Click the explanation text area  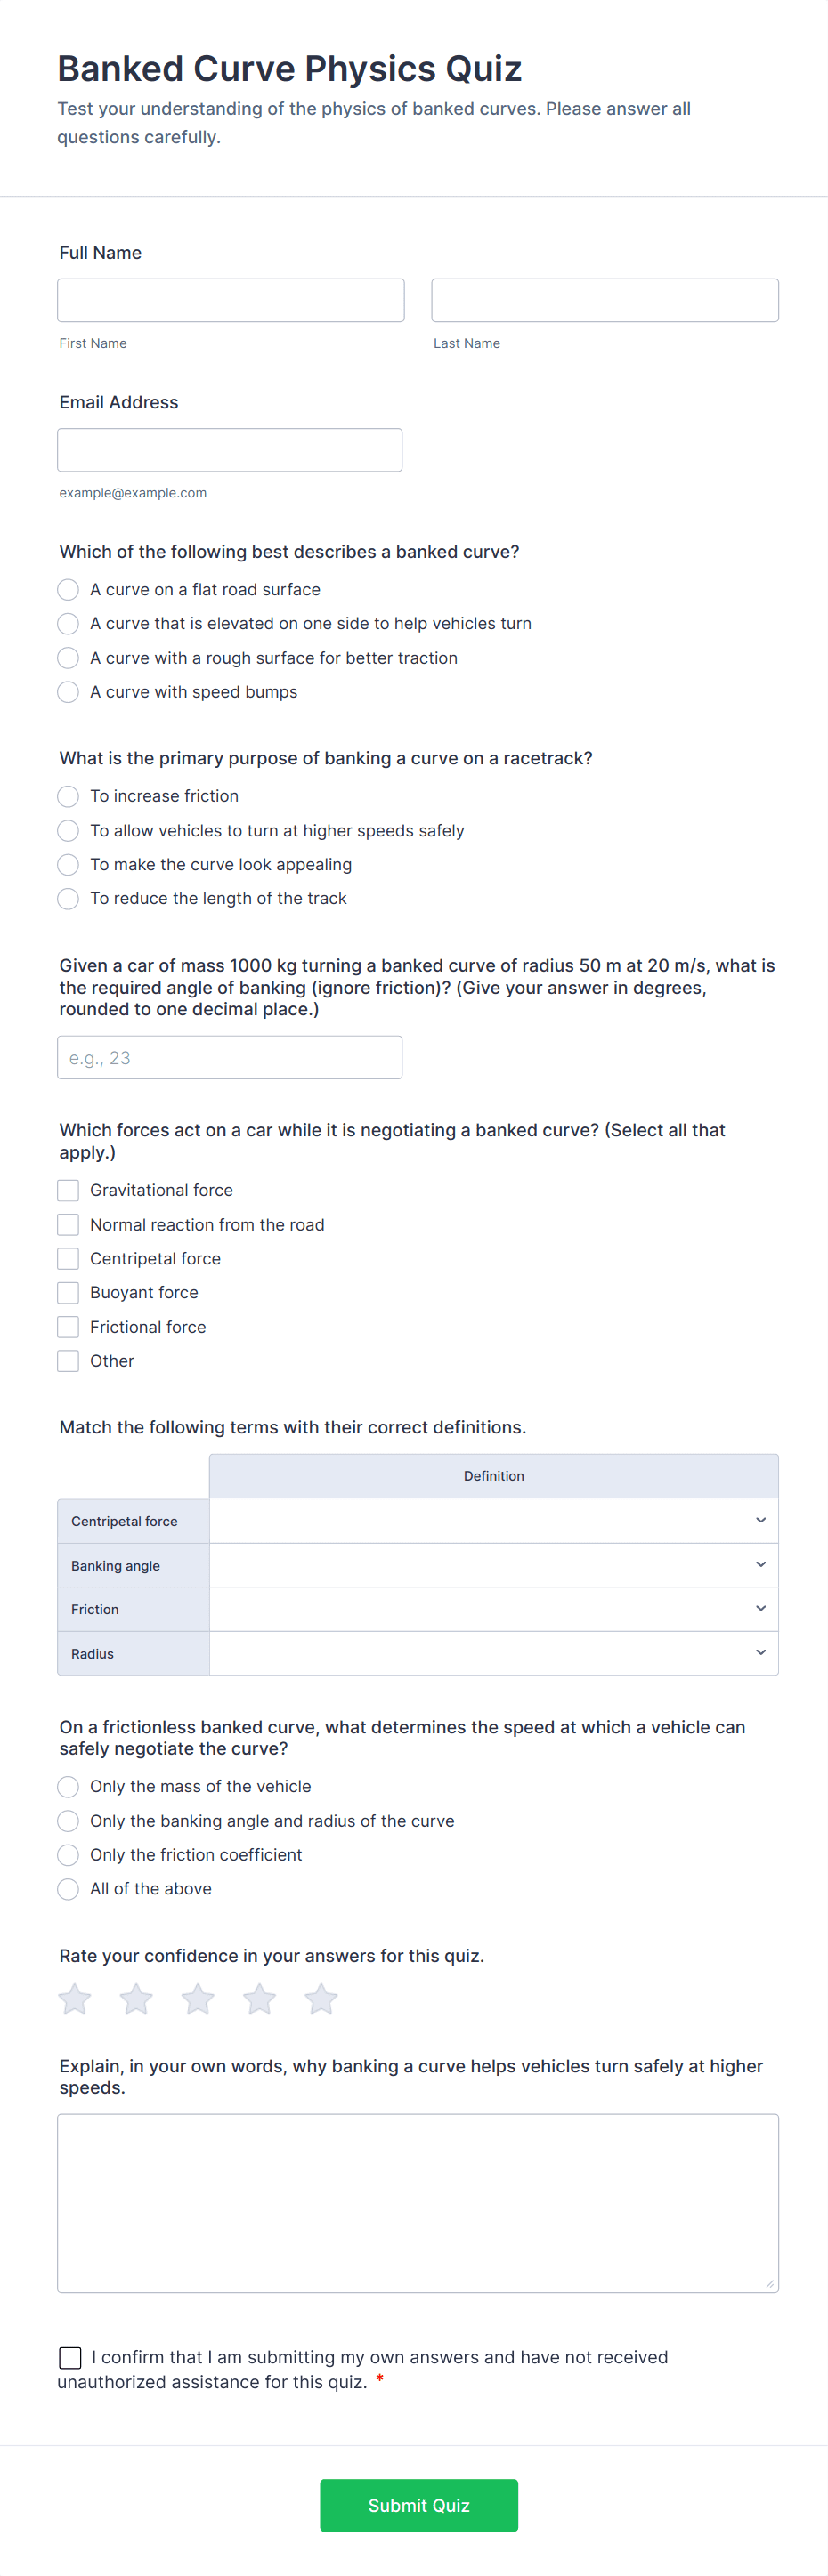tap(418, 2203)
